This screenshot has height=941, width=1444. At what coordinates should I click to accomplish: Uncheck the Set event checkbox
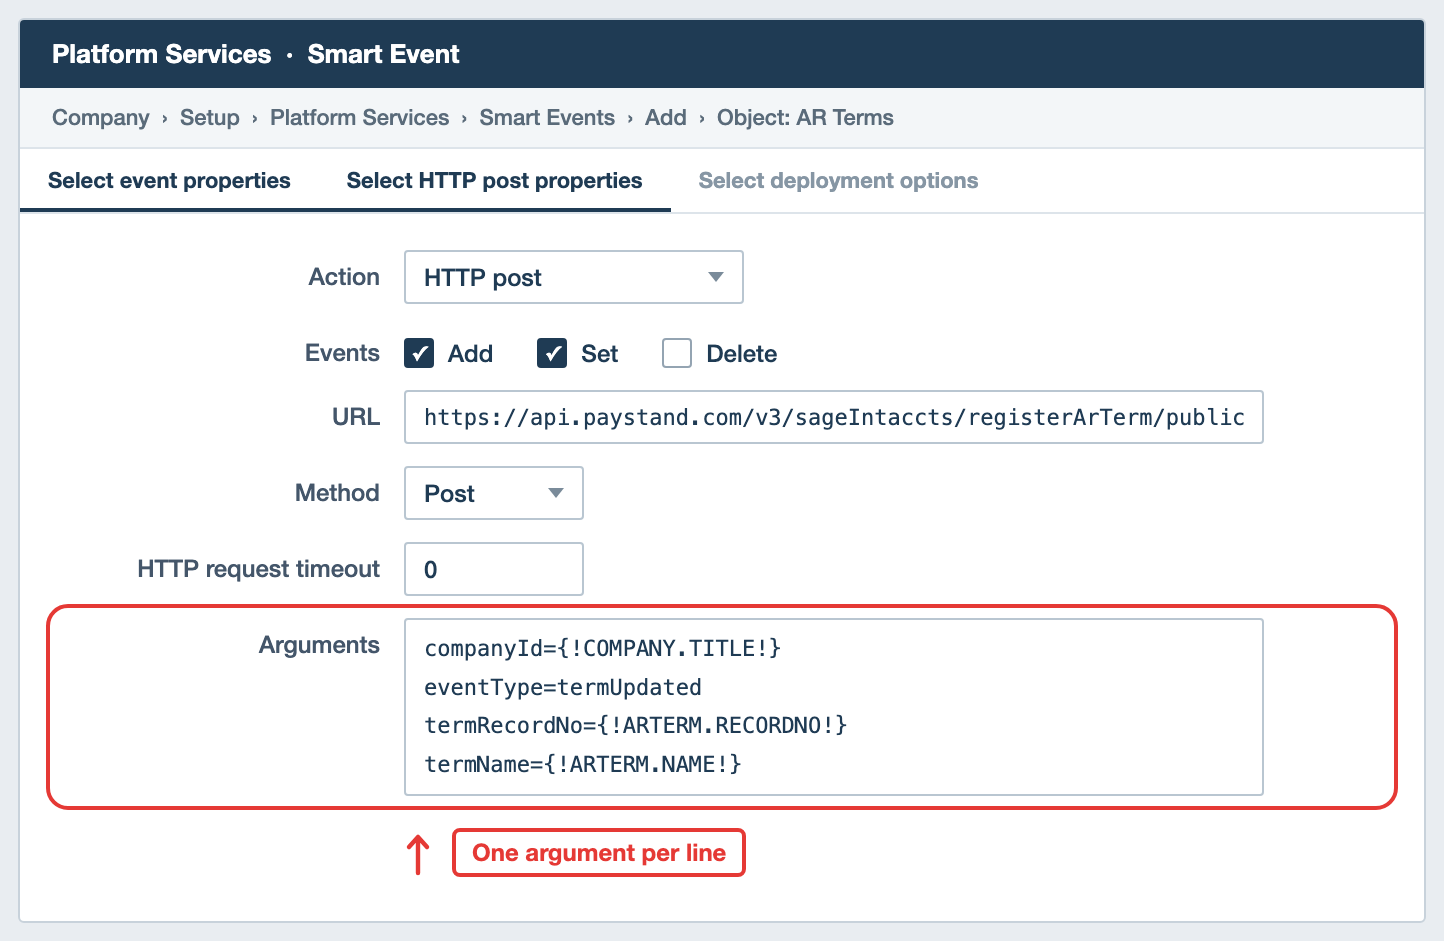[x=552, y=353]
